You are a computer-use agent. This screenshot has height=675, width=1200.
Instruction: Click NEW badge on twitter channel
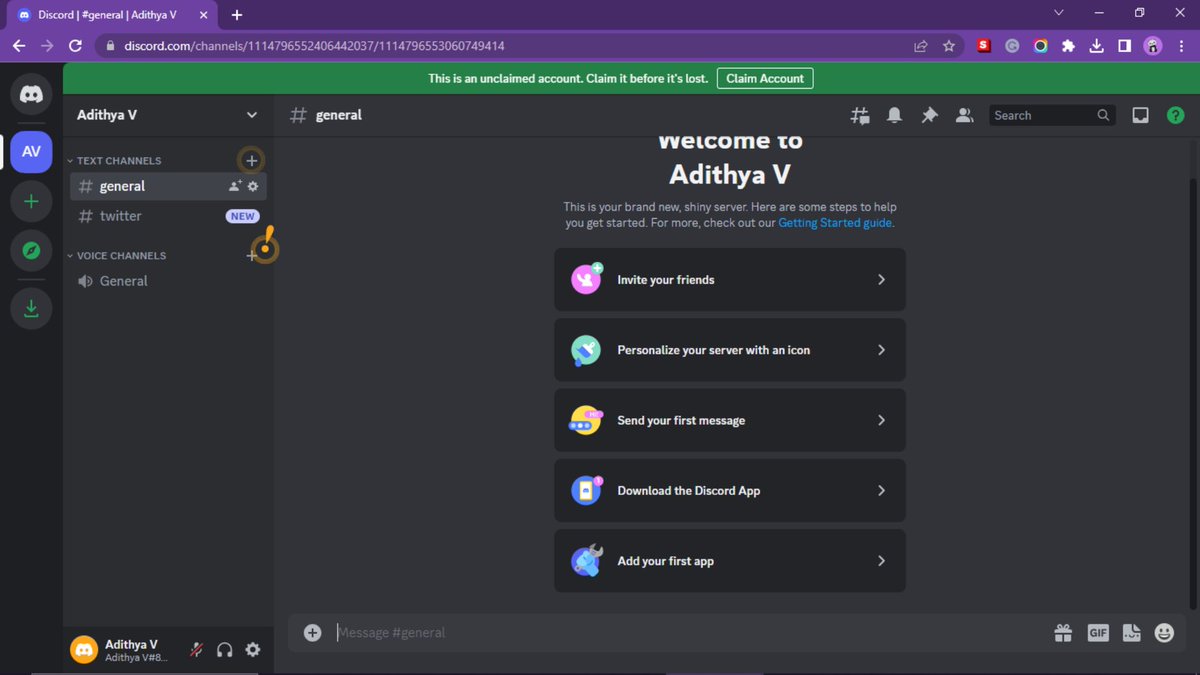pyautogui.click(x=242, y=216)
